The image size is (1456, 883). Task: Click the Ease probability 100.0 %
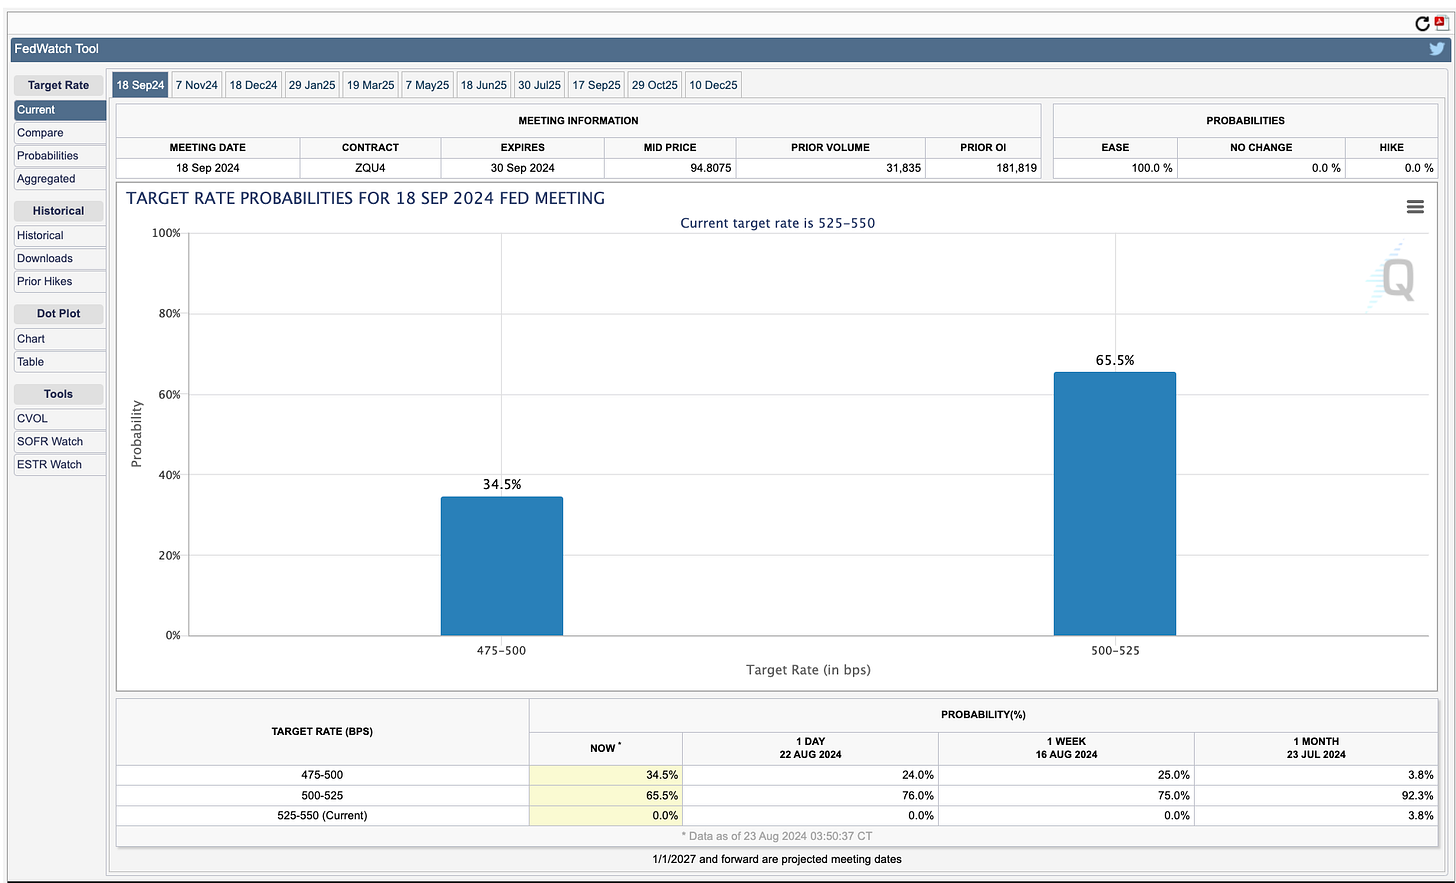(1152, 168)
